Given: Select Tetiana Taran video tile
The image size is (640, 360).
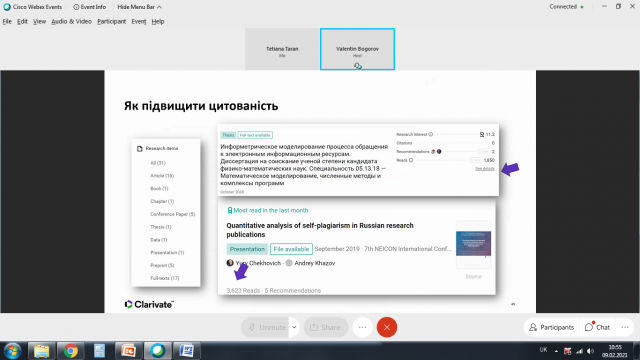Looking at the screenshot, I should (282, 49).
